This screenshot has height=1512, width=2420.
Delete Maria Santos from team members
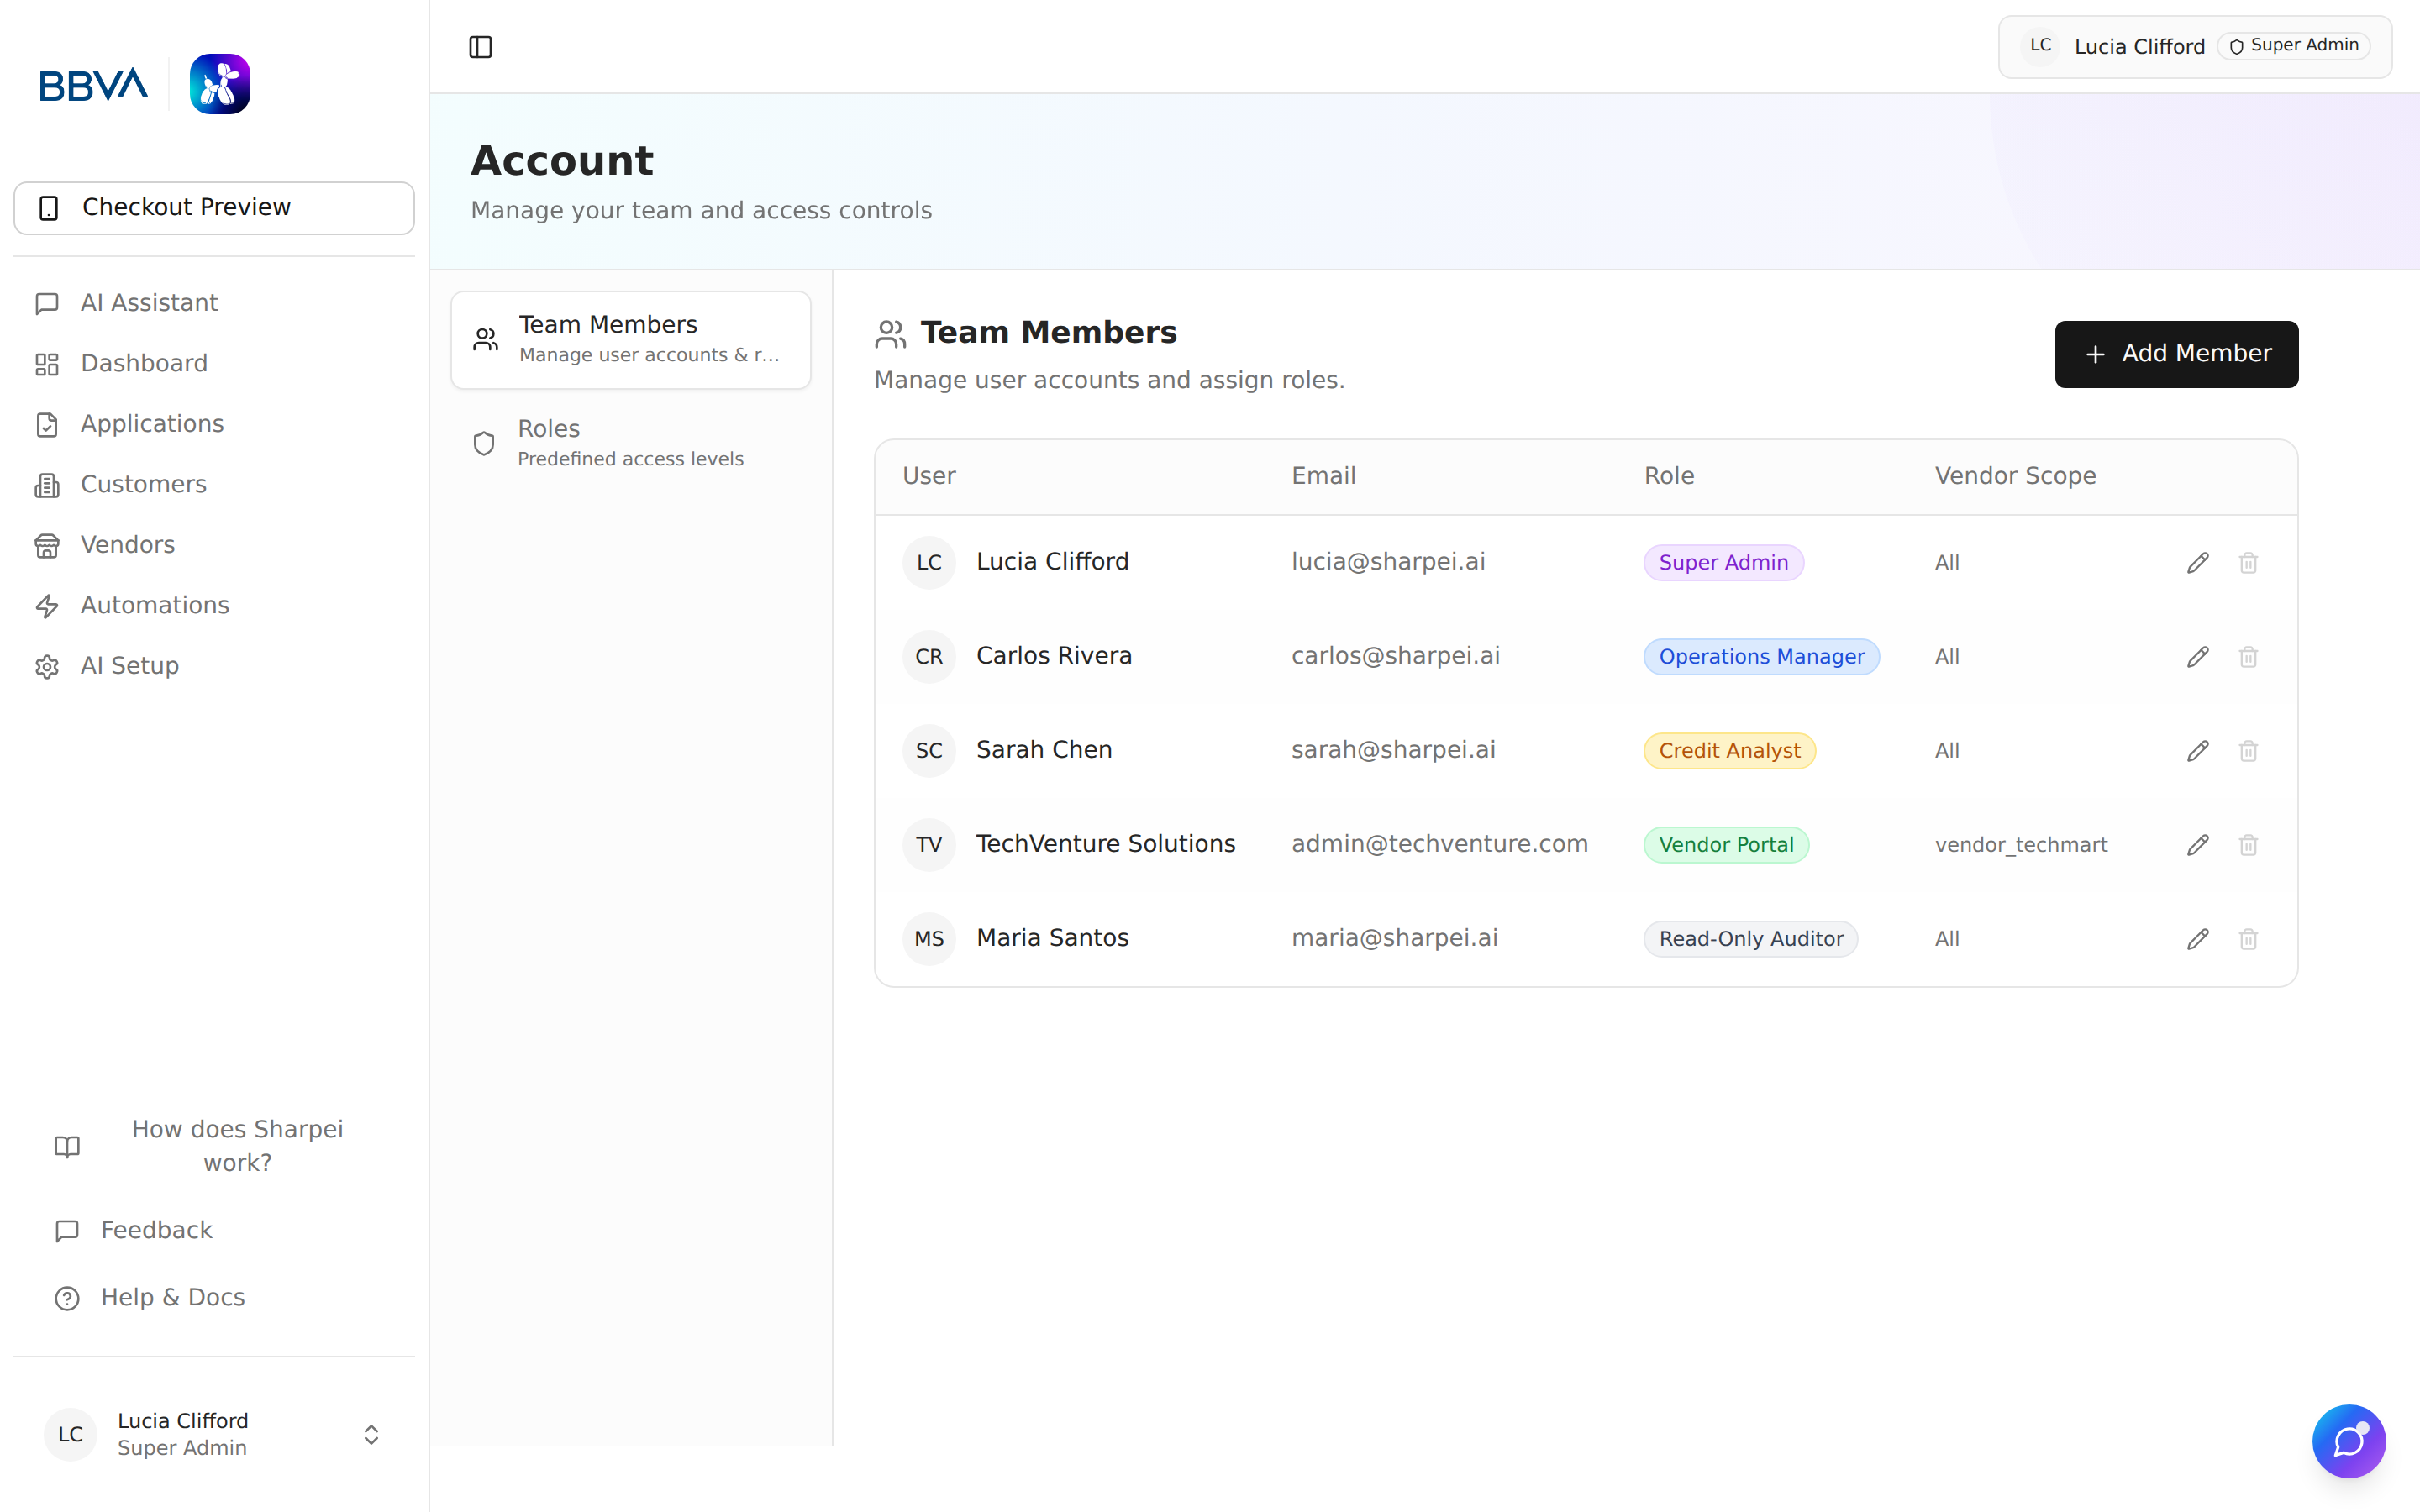tap(2248, 939)
